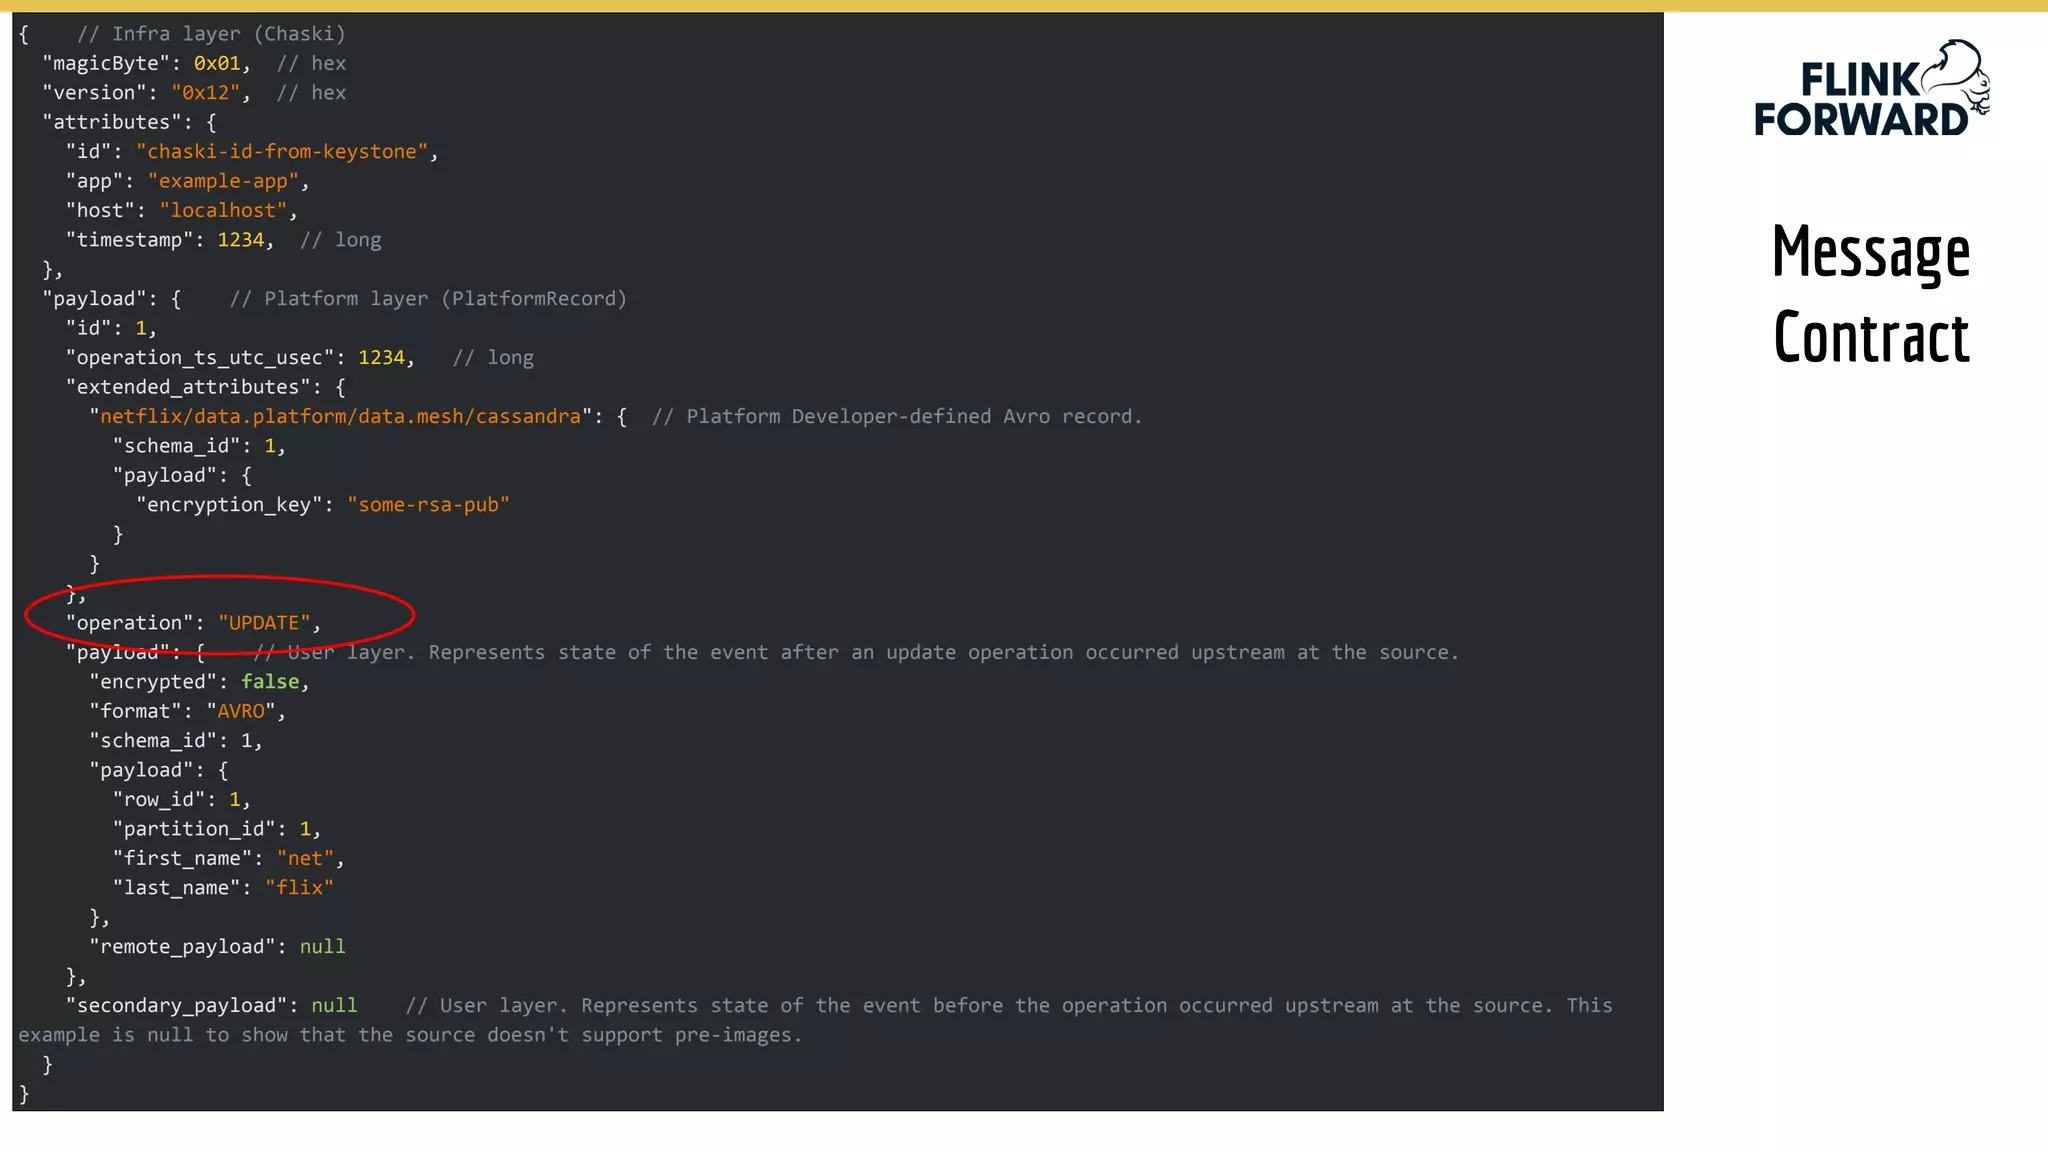Image resolution: width=2048 pixels, height=1152 pixels.
Task: Click the "partition_id" key
Action: point(194,829)
